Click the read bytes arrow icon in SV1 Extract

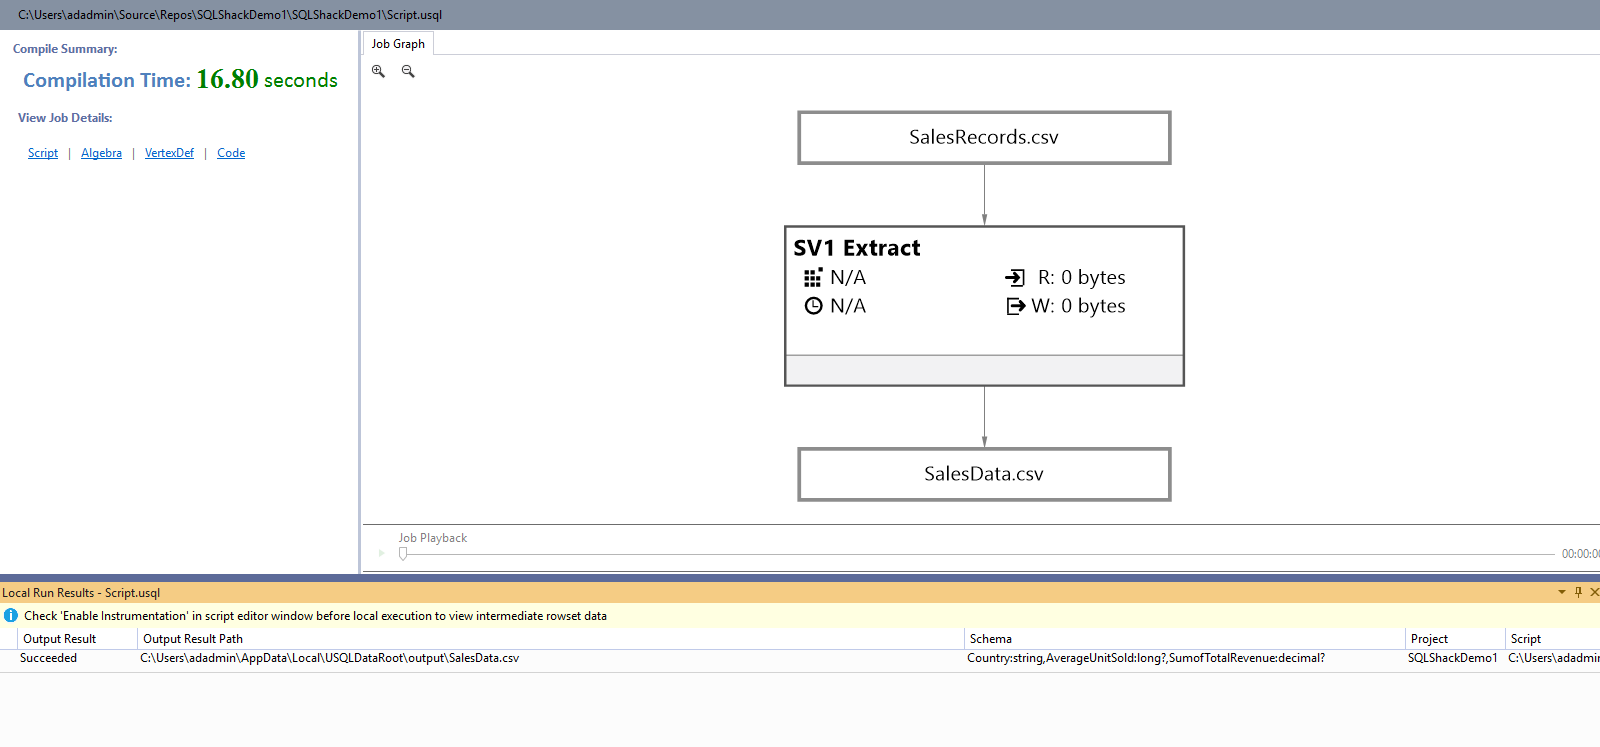pos(1015,278)
